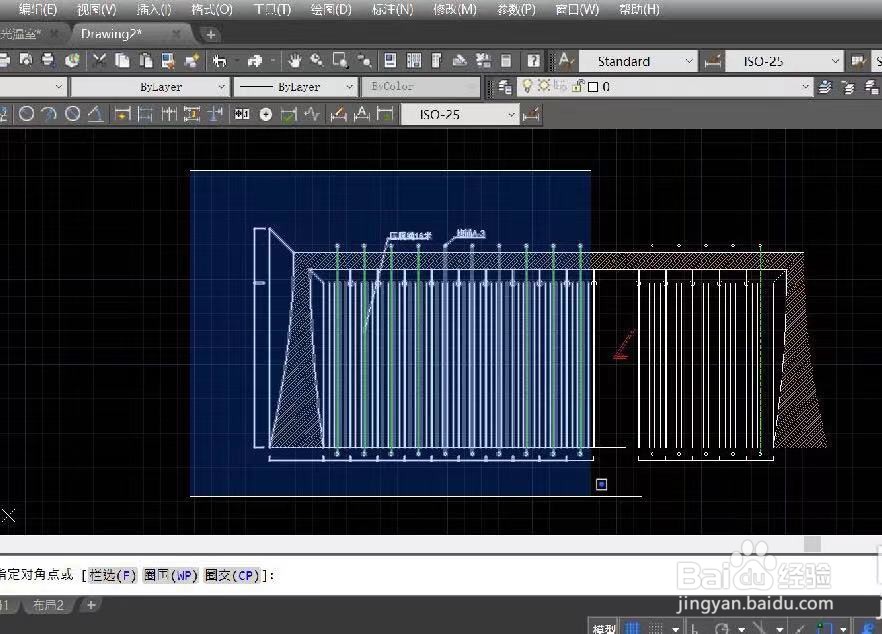
Task: Open the Standard text style dropdown
Action: pos(638,61)
